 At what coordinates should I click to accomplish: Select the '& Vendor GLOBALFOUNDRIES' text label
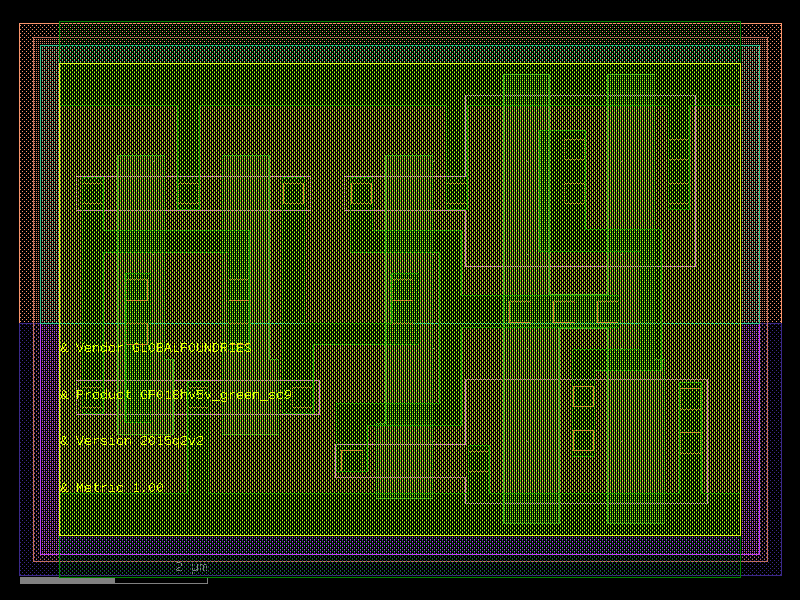click(x=156, y=348)
